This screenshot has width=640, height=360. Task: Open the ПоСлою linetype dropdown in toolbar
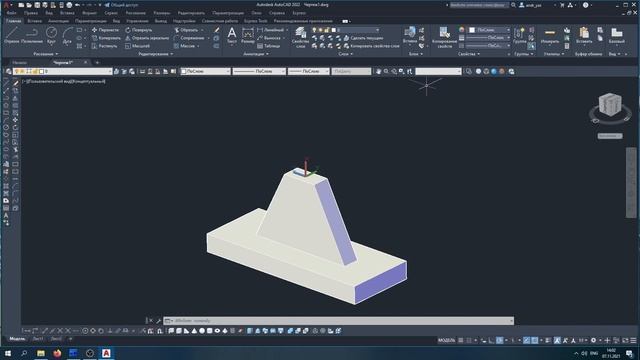coord(259,71)
